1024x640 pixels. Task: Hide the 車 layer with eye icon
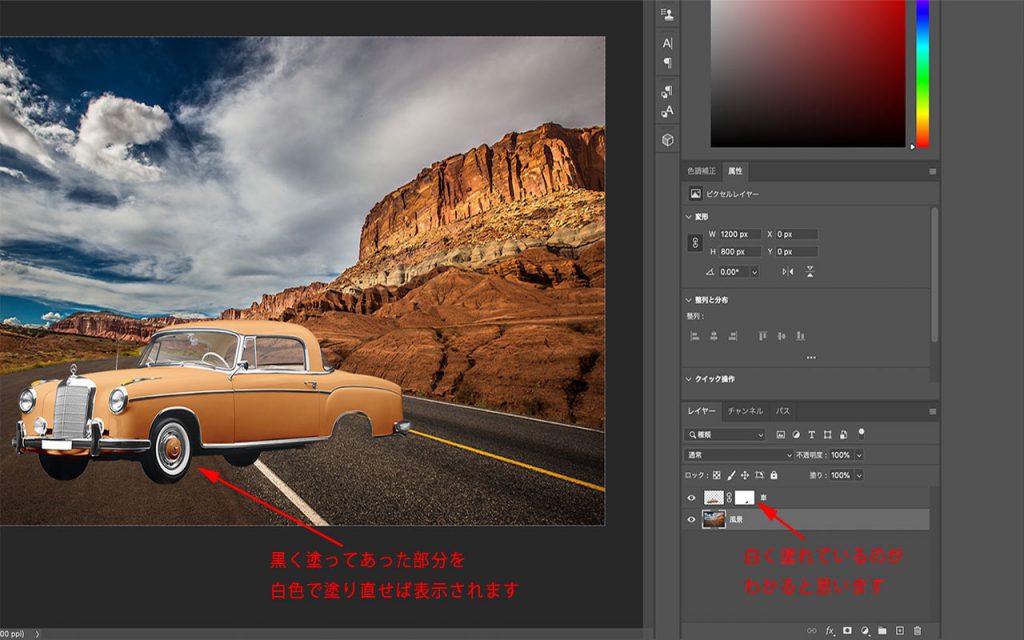pyautogui.click(x=692, y=498)
